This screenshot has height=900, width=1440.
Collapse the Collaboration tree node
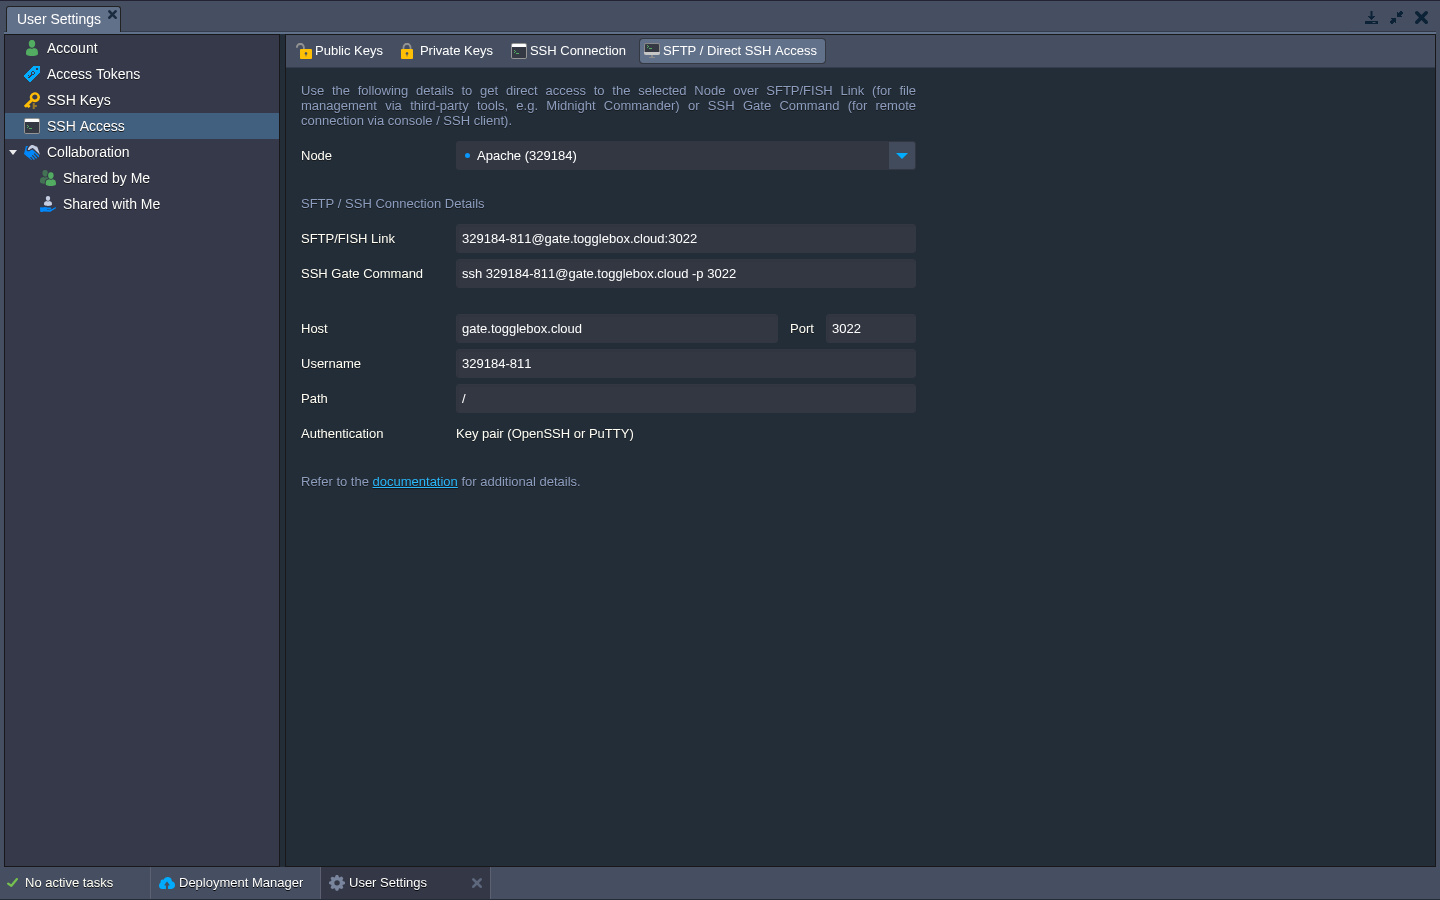(13, 152)
